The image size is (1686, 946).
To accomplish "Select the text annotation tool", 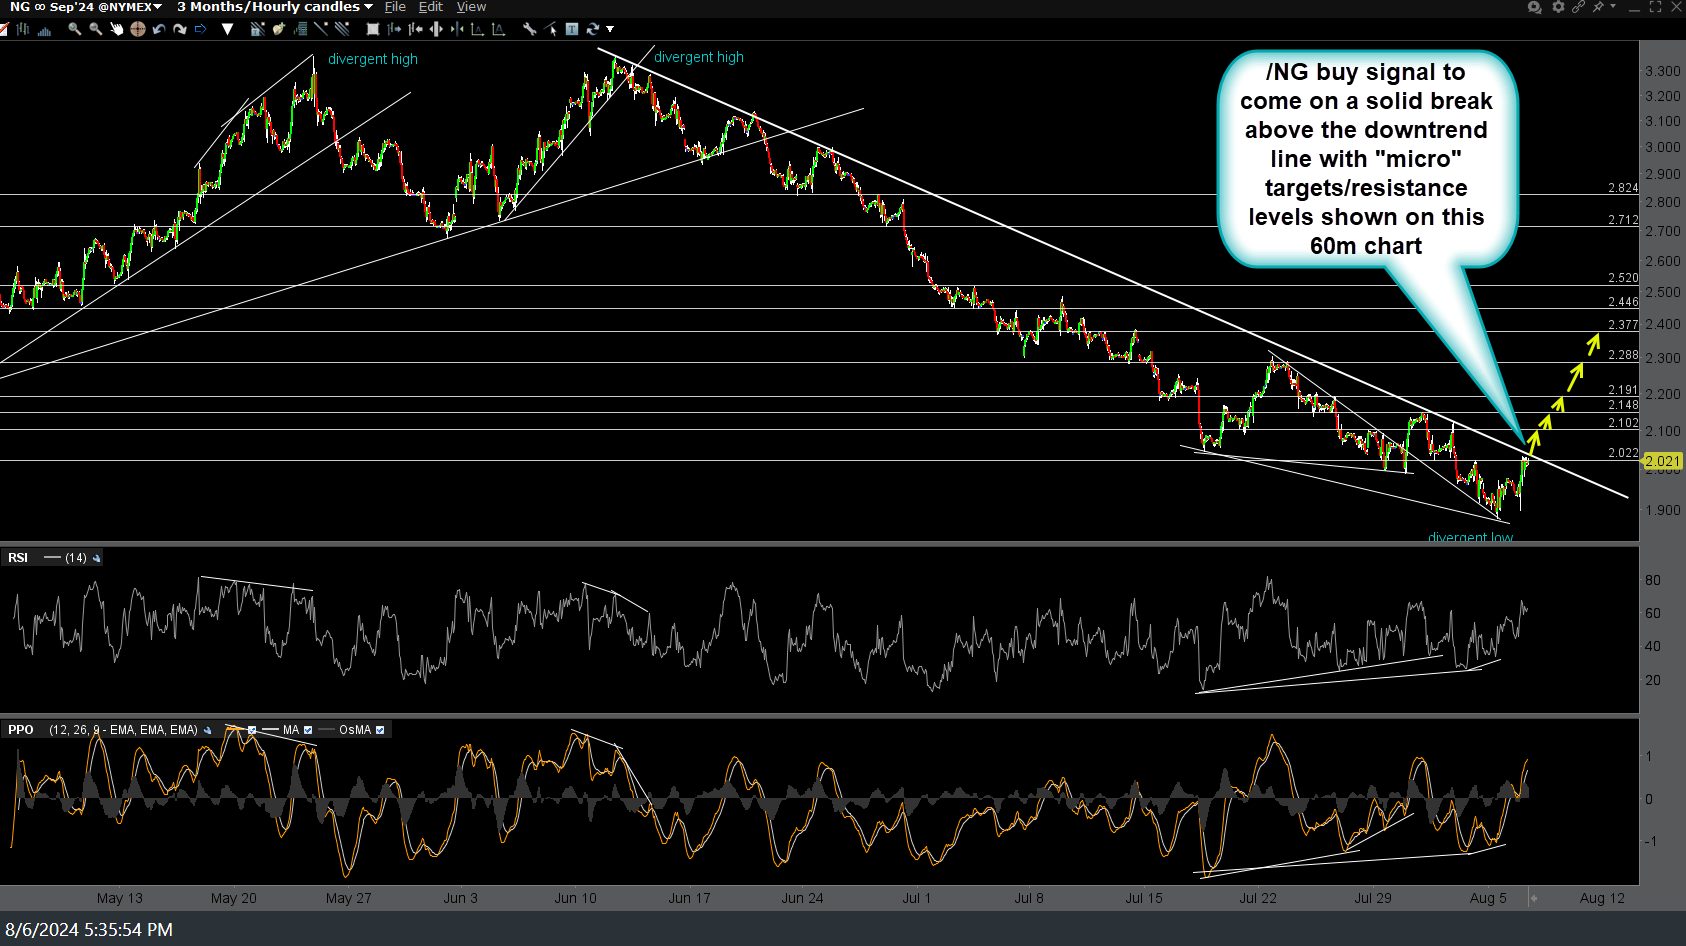I will [x=572, y=29].
